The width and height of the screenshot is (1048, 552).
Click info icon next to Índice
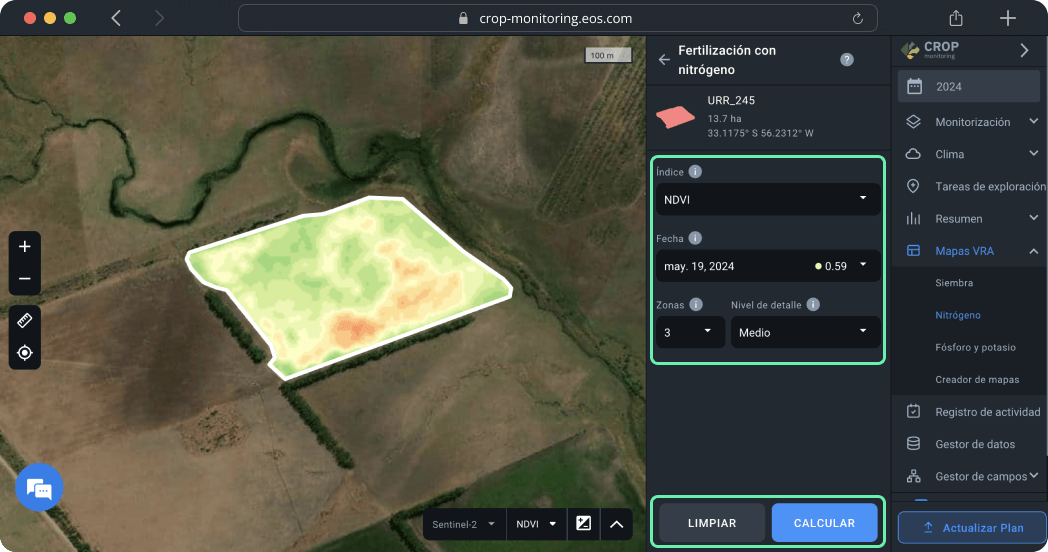click(x=695, y=172)
